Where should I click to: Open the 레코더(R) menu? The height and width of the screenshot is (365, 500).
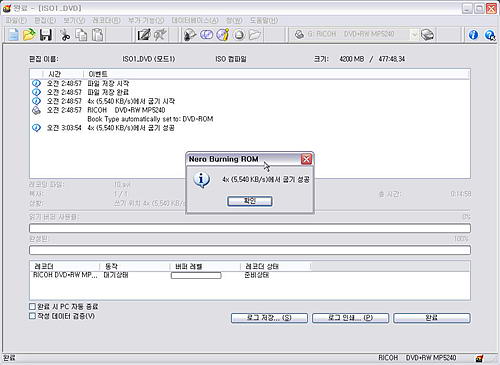(106, 20)
